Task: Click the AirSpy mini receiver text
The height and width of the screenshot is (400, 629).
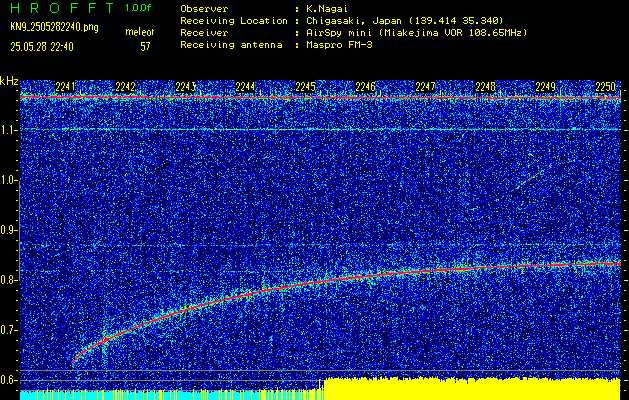Action: [416, 32]
